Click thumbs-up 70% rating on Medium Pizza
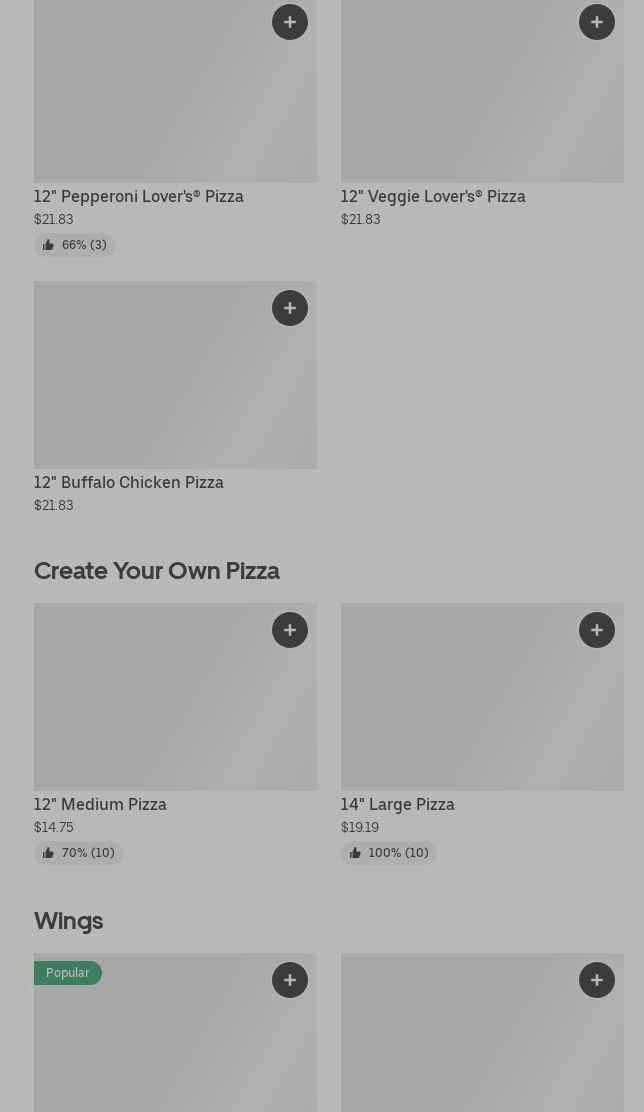The height and width of the screenshot is (1112, 644). point(78,853)
